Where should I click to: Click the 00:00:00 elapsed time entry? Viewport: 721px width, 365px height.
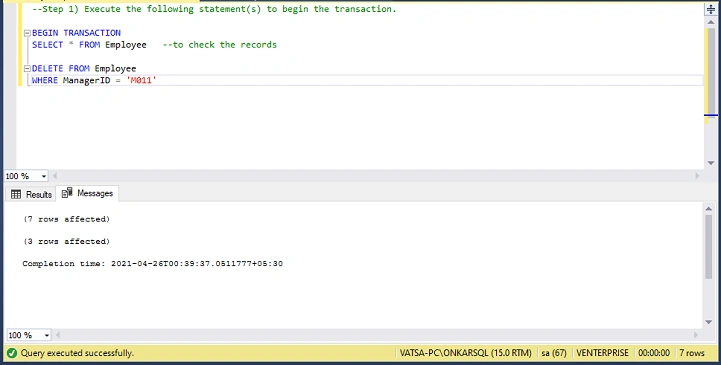(654, 353)
